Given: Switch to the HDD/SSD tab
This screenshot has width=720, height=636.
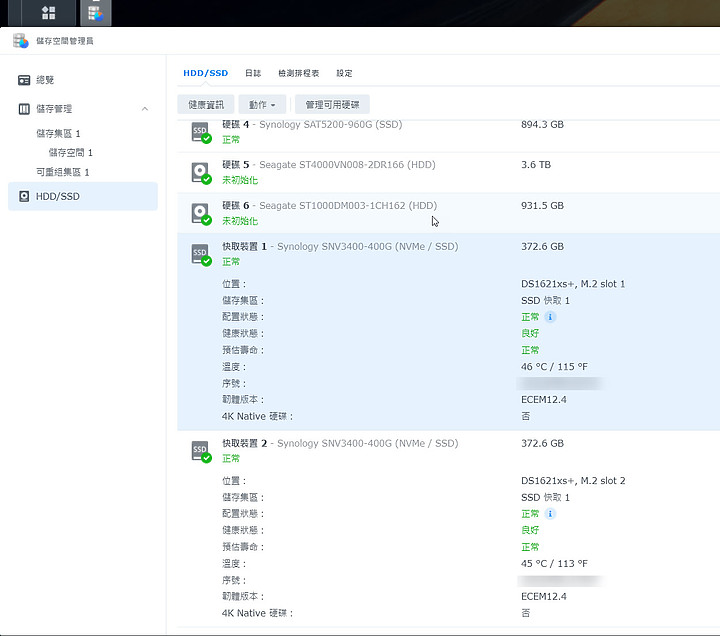Looking at the screenshot, I should click(205, 73).
